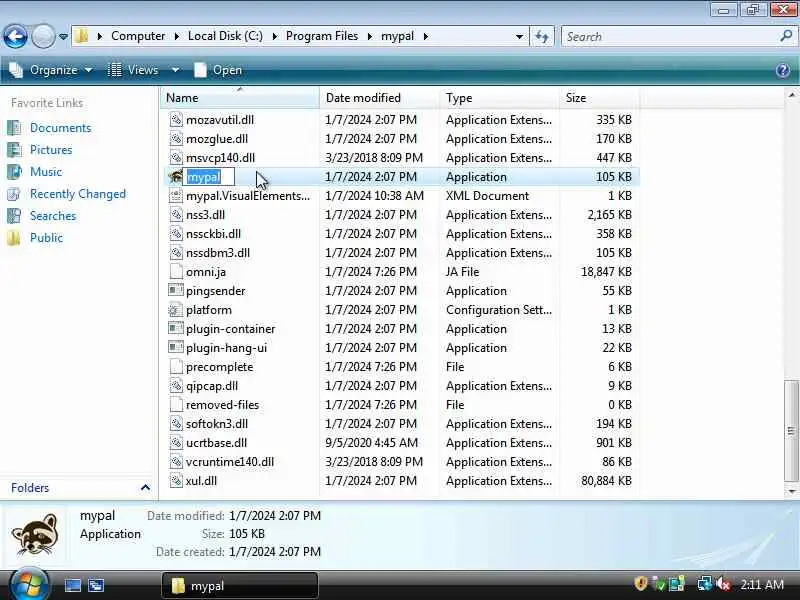Sort by Size column header
Image resolution: width=800 pixels, height=600 pixels.
pyautogui.click(x=599, y=97)
